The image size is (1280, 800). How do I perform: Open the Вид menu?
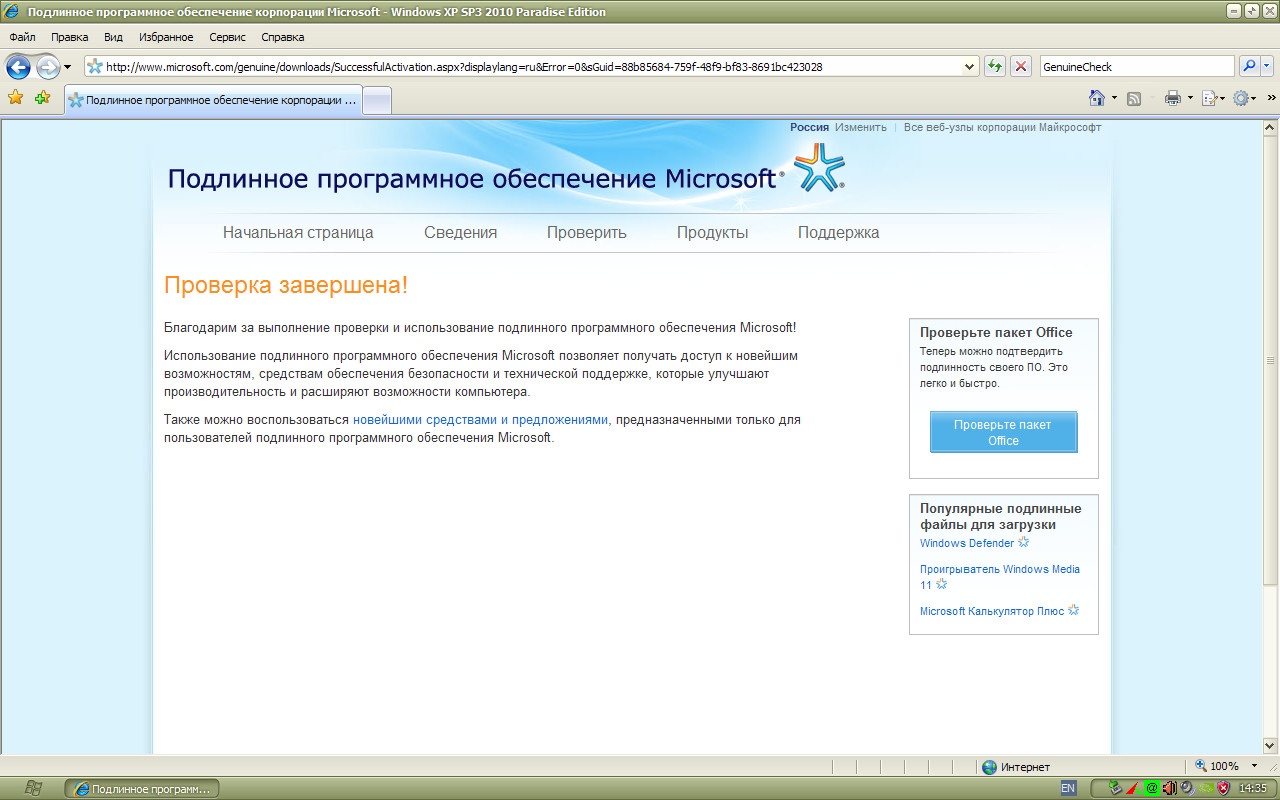click(114, 37)
